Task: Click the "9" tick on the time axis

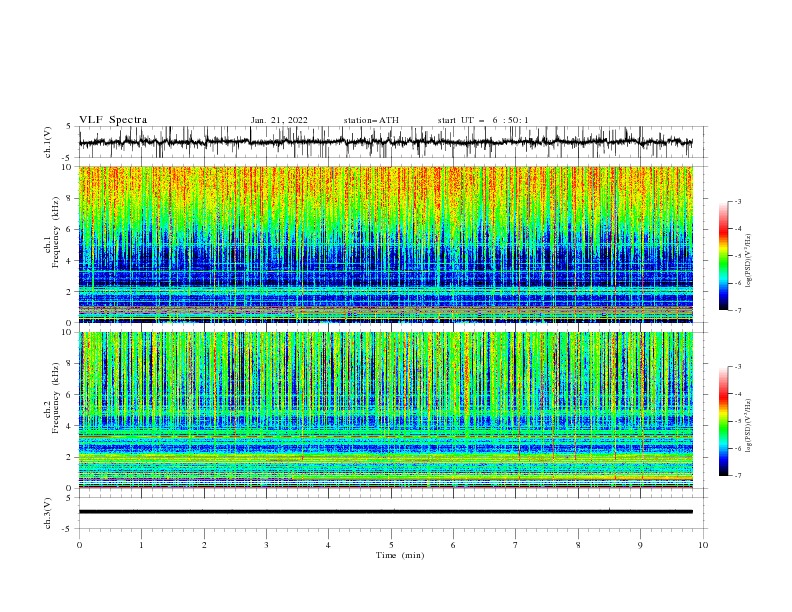Action: (x=640, y=545)
